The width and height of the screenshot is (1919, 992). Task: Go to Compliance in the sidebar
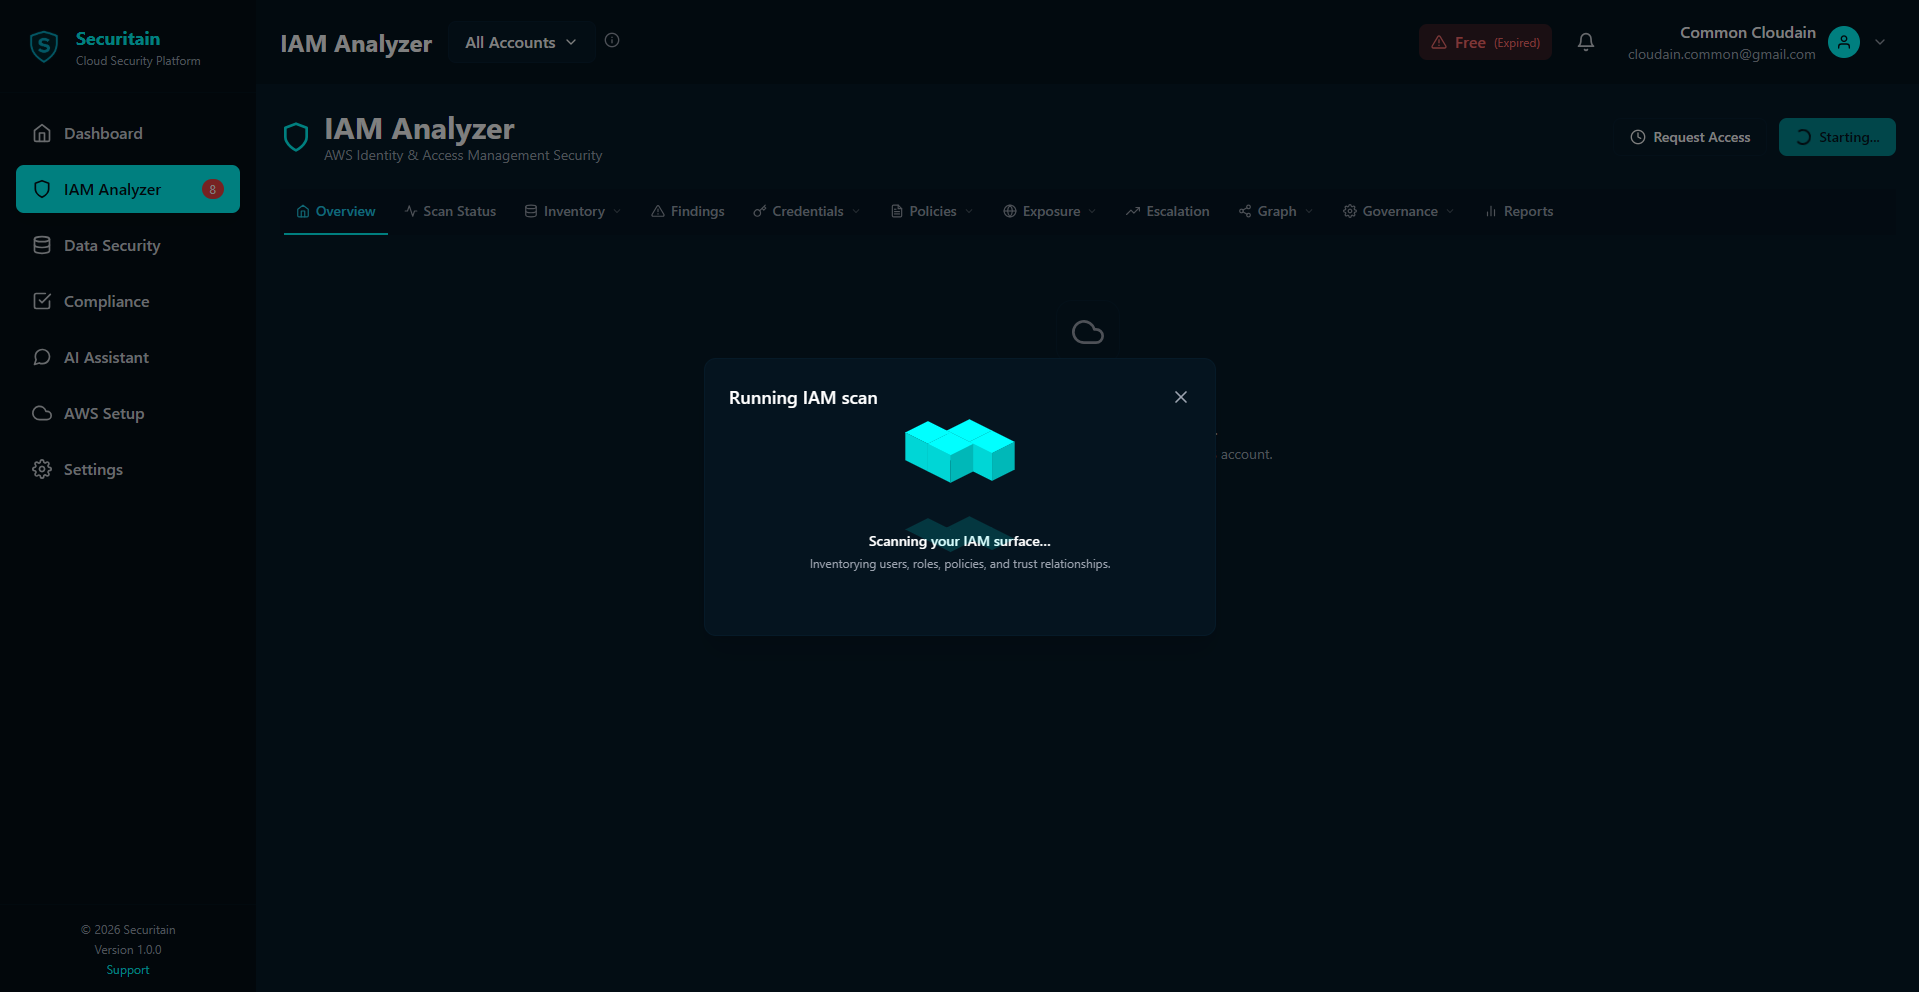point(128,301)
